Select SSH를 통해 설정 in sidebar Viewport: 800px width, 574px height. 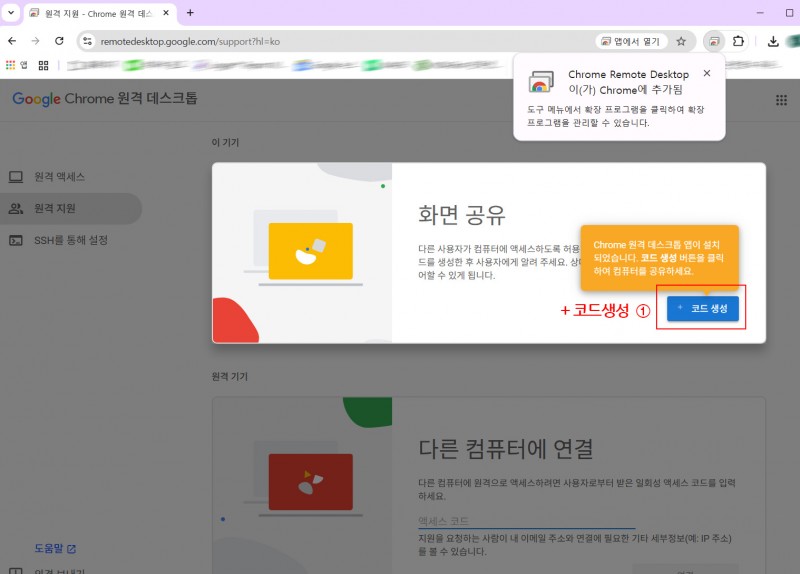pos(71,240)
